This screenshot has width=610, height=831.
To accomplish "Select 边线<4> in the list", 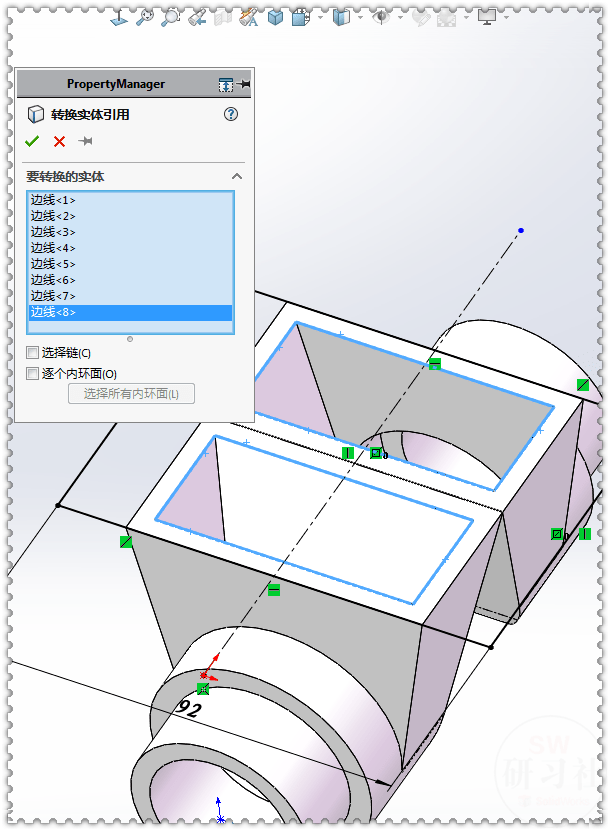I will click(130, 248).
